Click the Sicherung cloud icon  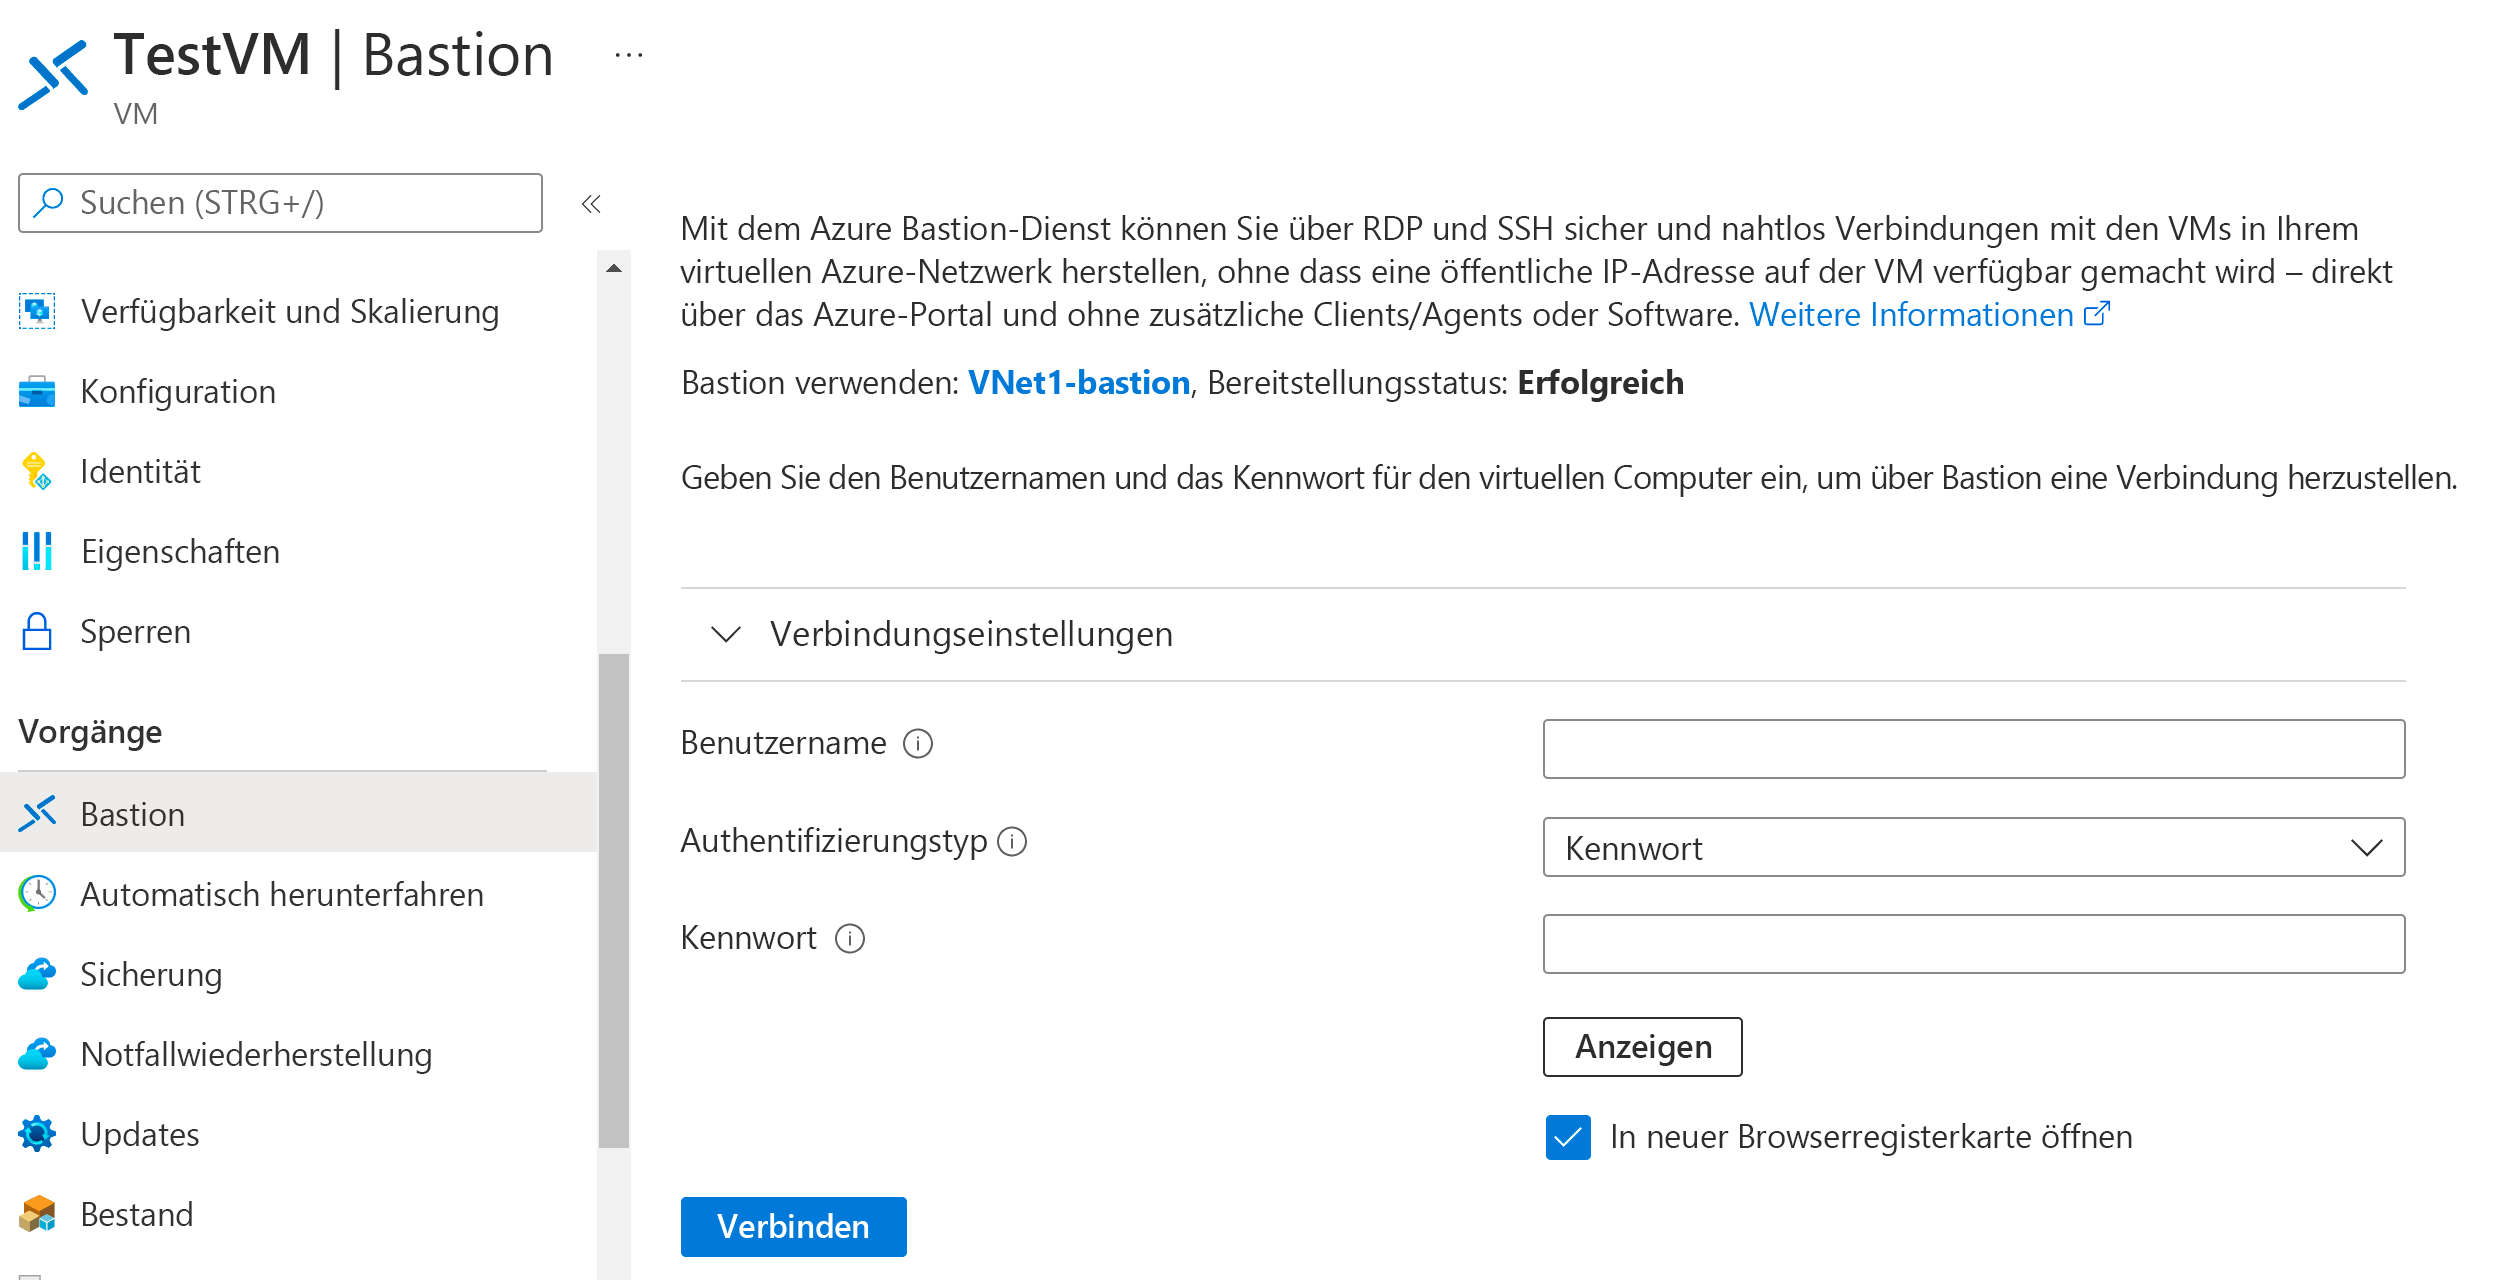[x=37, y=974]
